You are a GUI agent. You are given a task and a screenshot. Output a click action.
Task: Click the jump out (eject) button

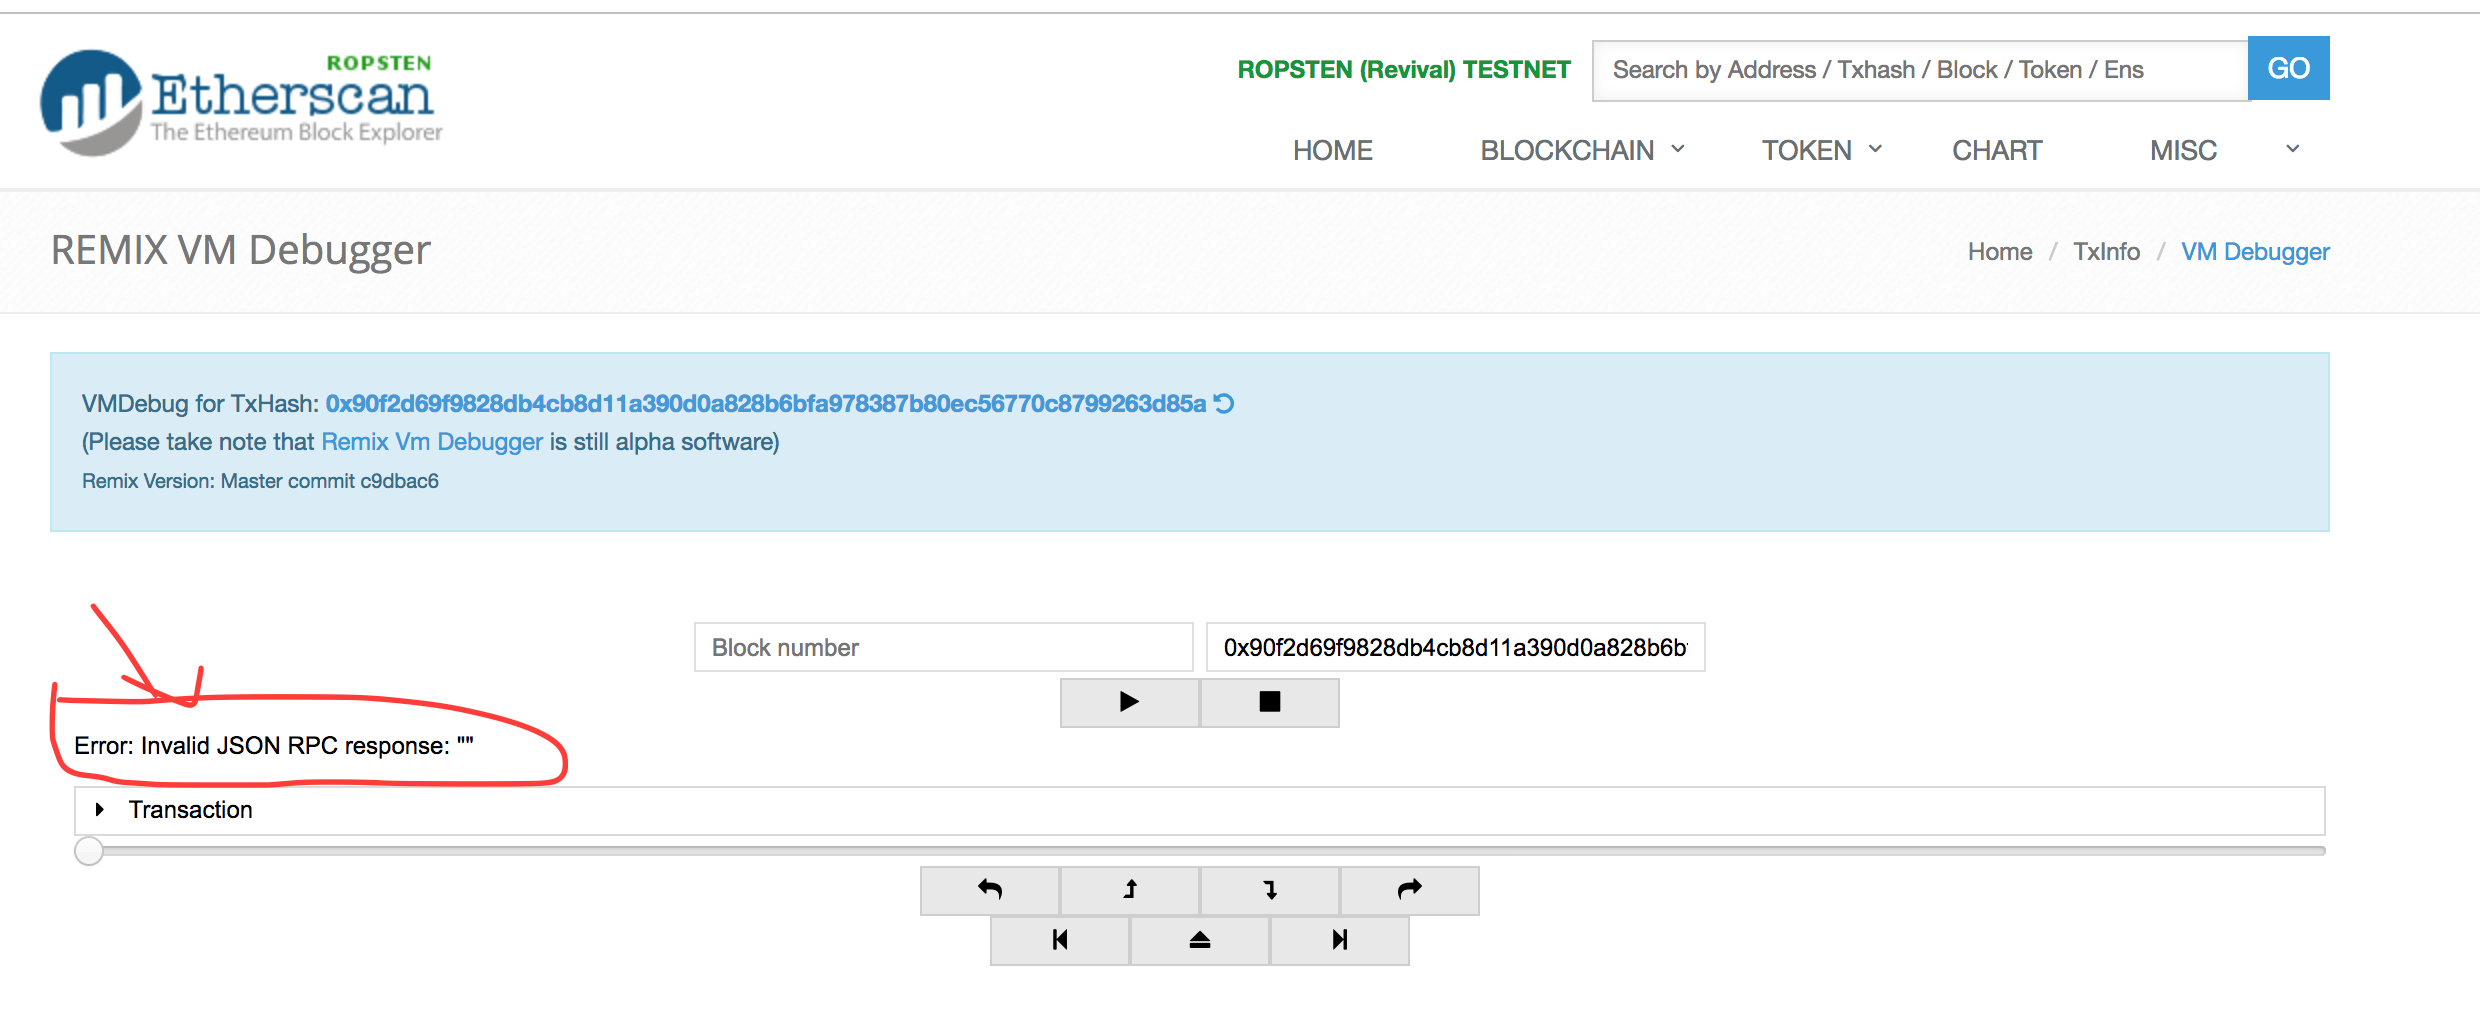click(x=1200, y=940)
